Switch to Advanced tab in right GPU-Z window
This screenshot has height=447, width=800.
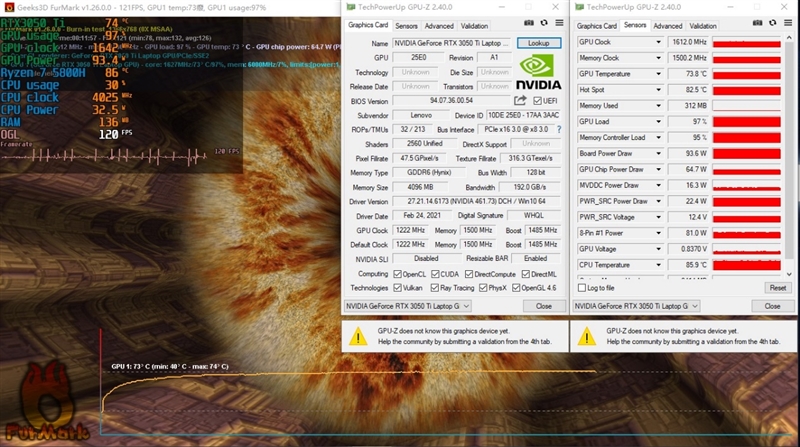667,26
